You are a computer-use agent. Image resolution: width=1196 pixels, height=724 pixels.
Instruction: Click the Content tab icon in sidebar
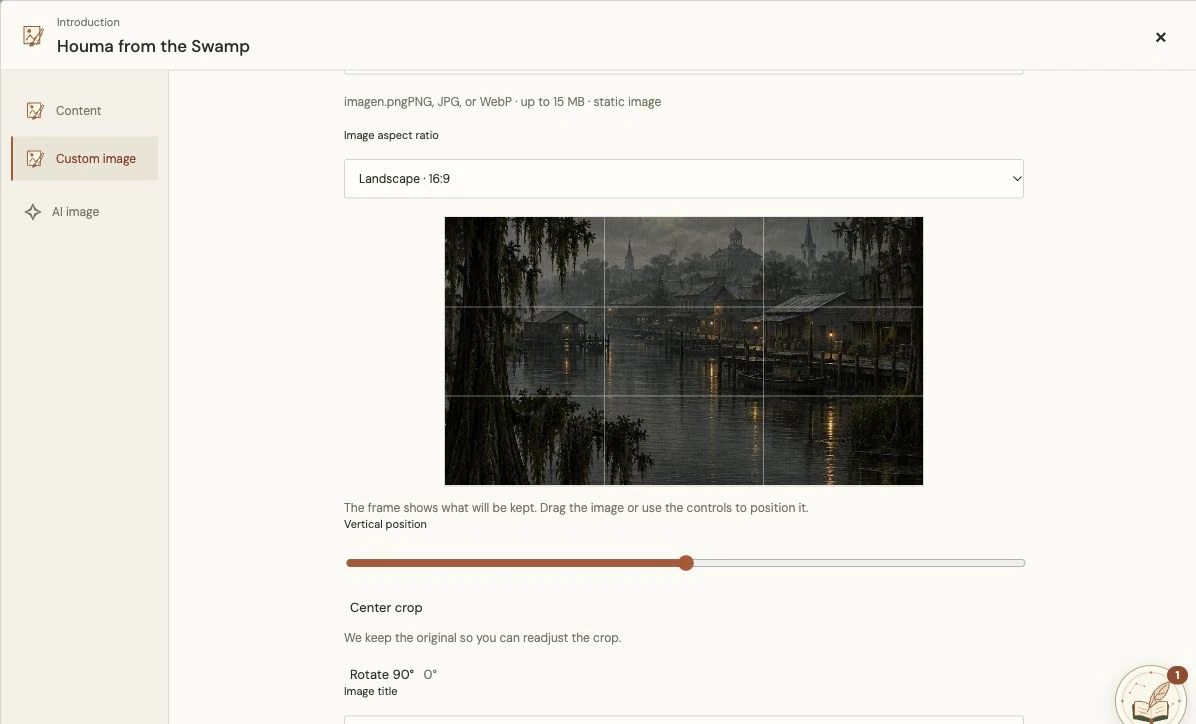coord(35,111)
